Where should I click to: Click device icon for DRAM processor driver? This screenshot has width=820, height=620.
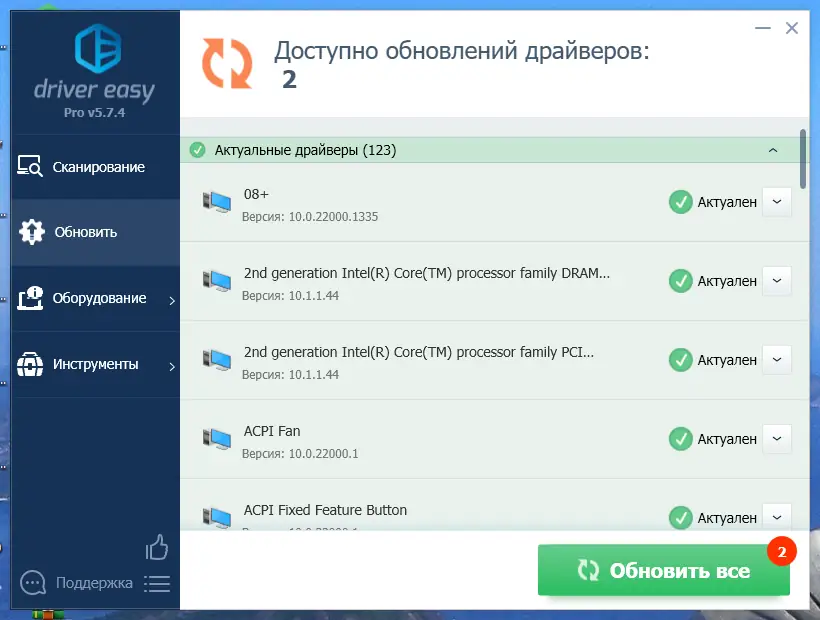tap(217, 281)
